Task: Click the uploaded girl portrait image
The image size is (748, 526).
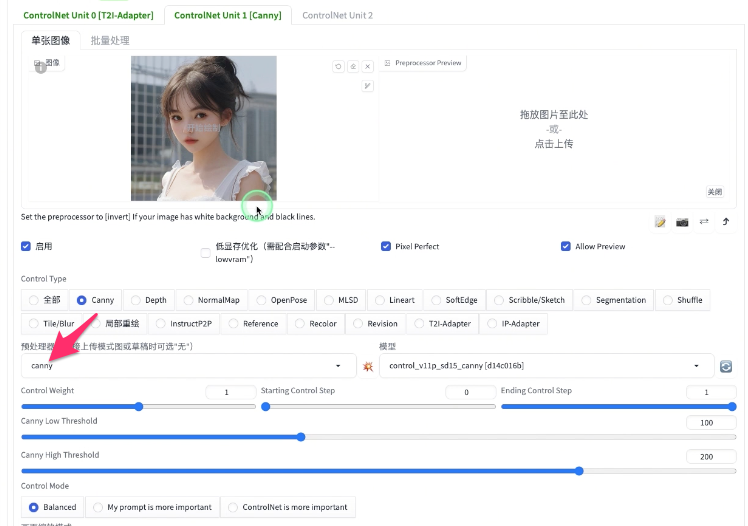Action: point(204,128)
